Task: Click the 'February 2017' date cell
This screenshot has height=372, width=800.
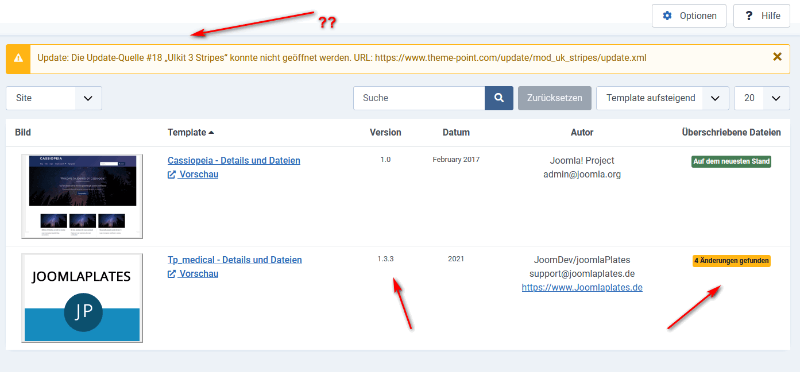Action: pos(456,159)
